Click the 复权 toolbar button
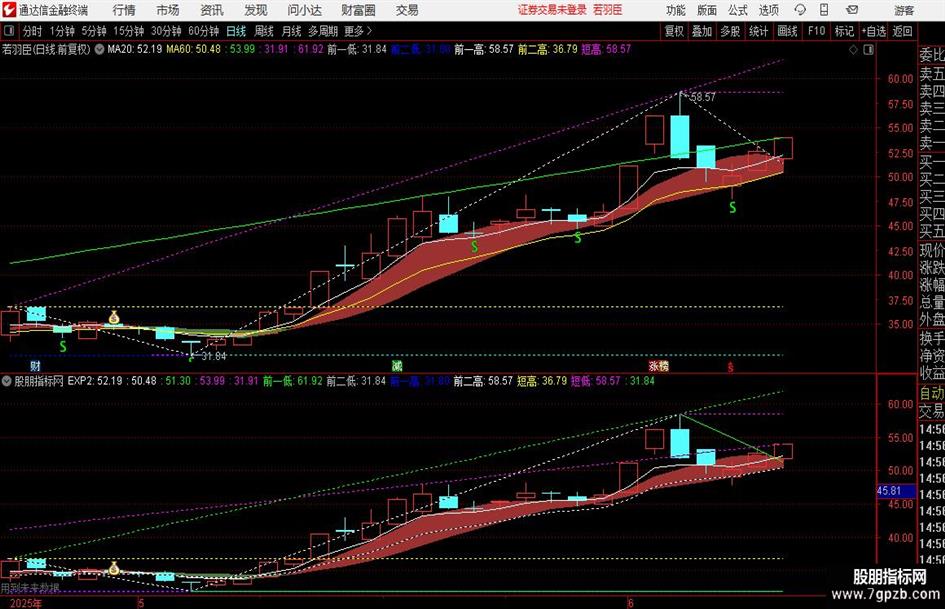The height and width of the screenshot is (609, 945). (x=674, y=31)
